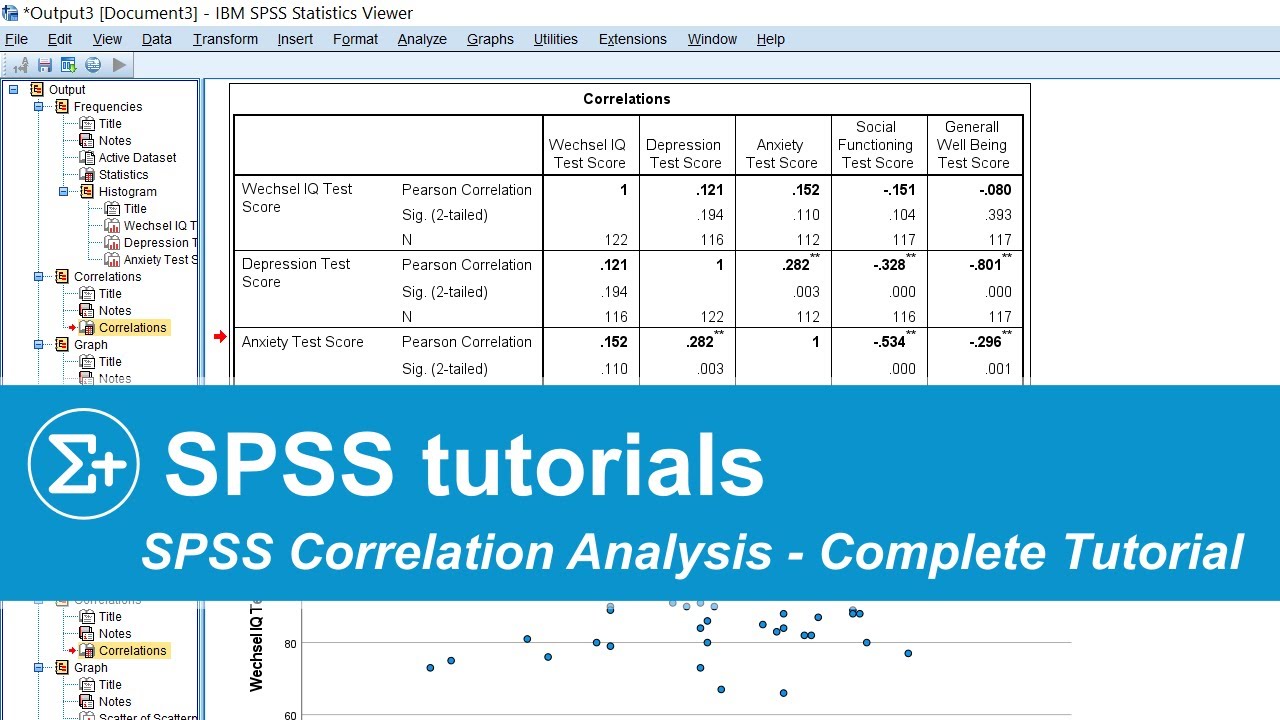Click the Depression histogram chart icon
Viewport: 1280px width, 720px height.
coord(112,243)
